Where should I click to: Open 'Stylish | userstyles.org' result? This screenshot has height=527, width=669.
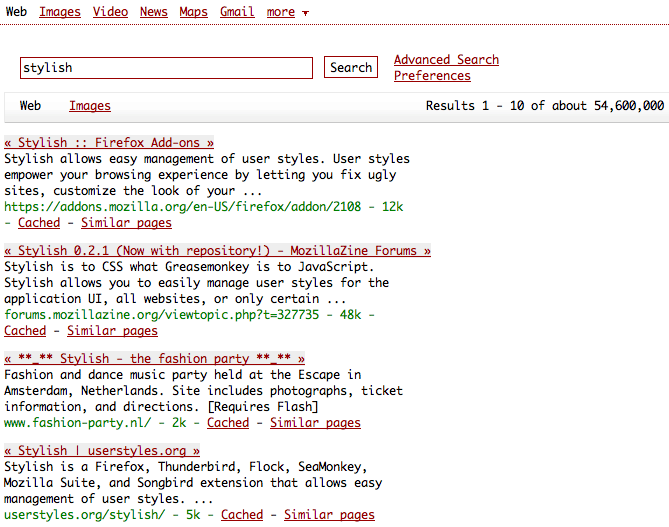[102, 450]
